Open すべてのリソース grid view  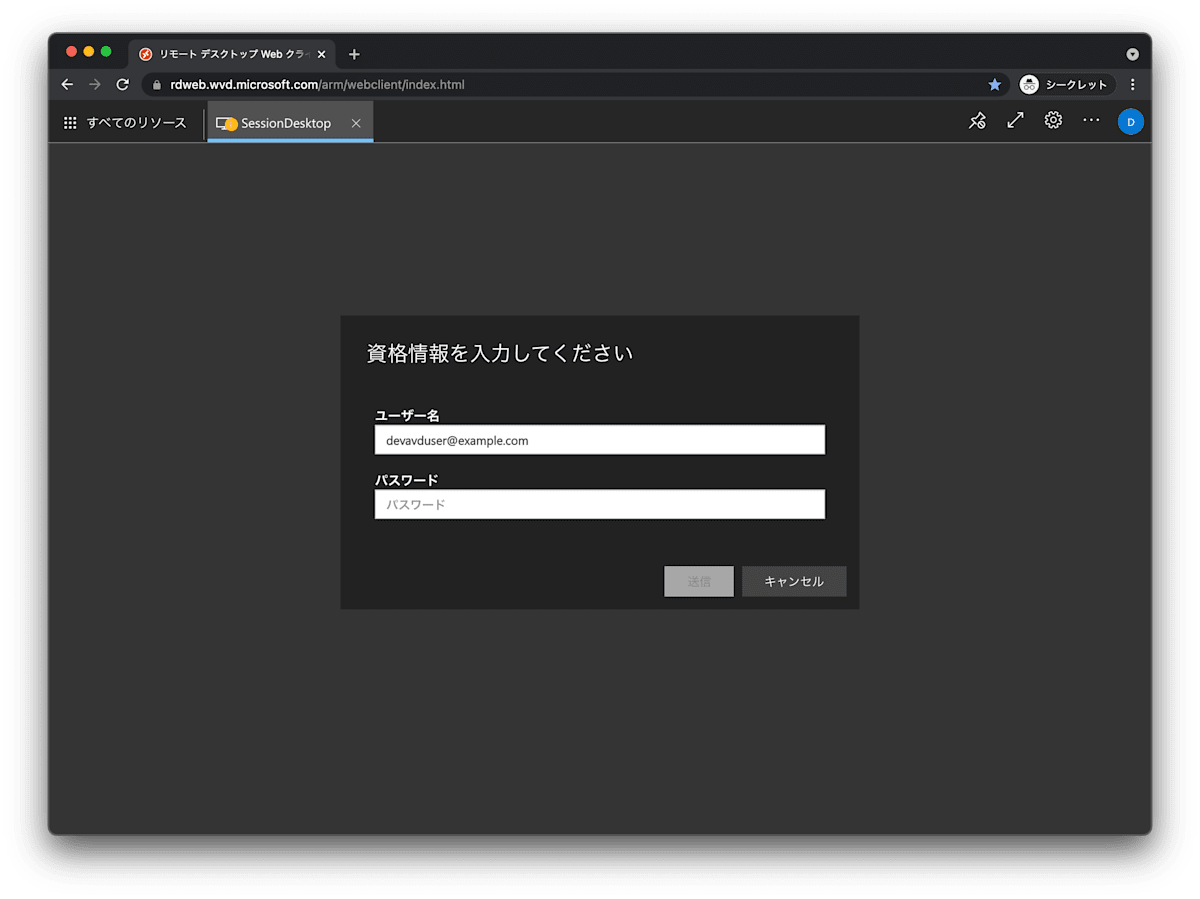[x=126, y=123]
